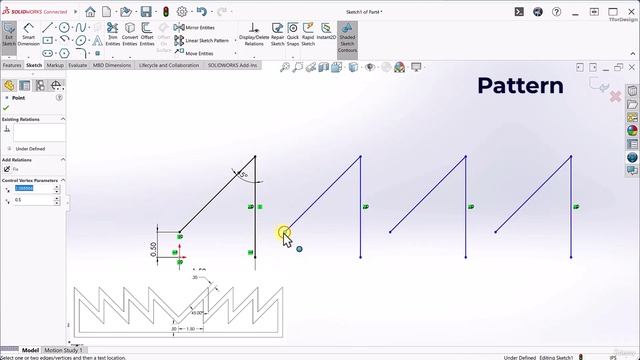The image size is (640, 360).
Task: Select the Circle sketch tool
Action: pos(64,27)
